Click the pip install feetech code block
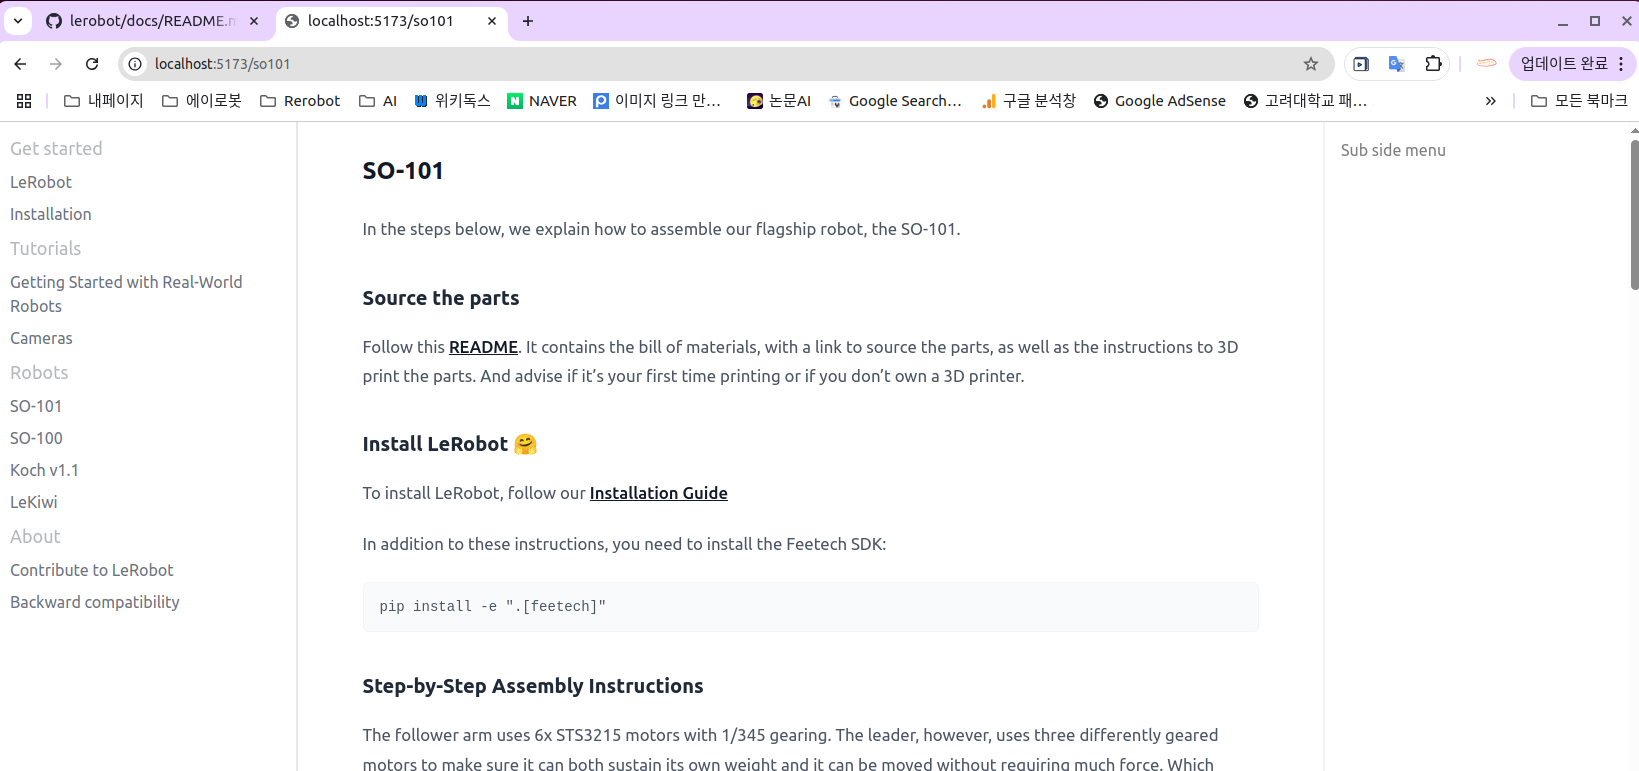The image size is (1639, 771). [x=810, y=607]
